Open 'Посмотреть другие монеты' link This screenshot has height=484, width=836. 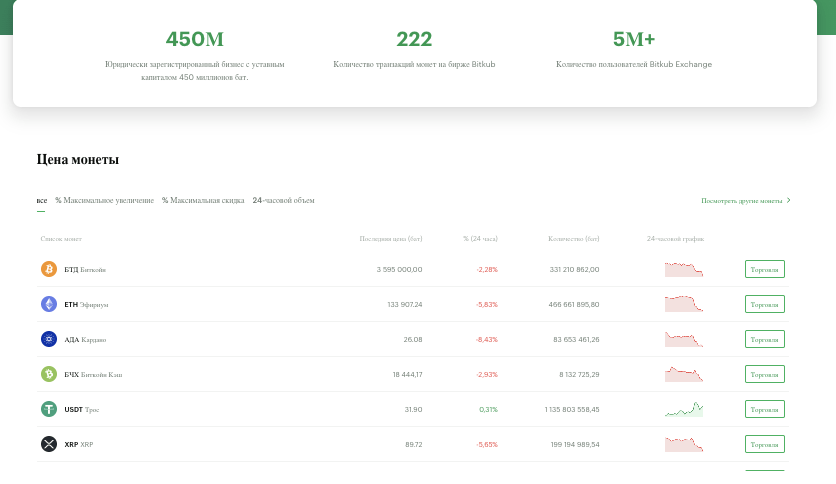point(741,201)
